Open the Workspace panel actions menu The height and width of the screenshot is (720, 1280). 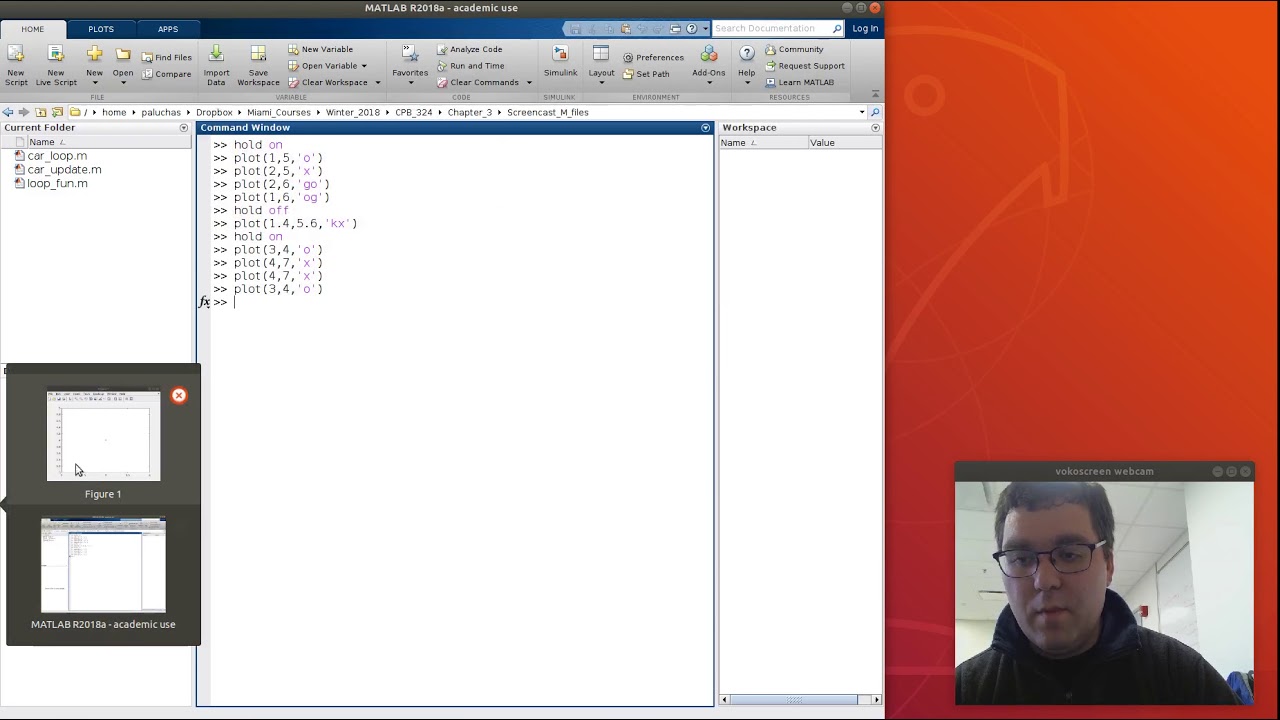(875, 128)
